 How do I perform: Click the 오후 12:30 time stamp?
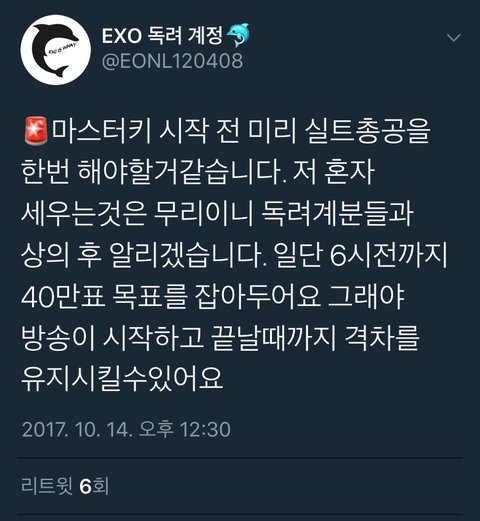click(x=184, y=429)
